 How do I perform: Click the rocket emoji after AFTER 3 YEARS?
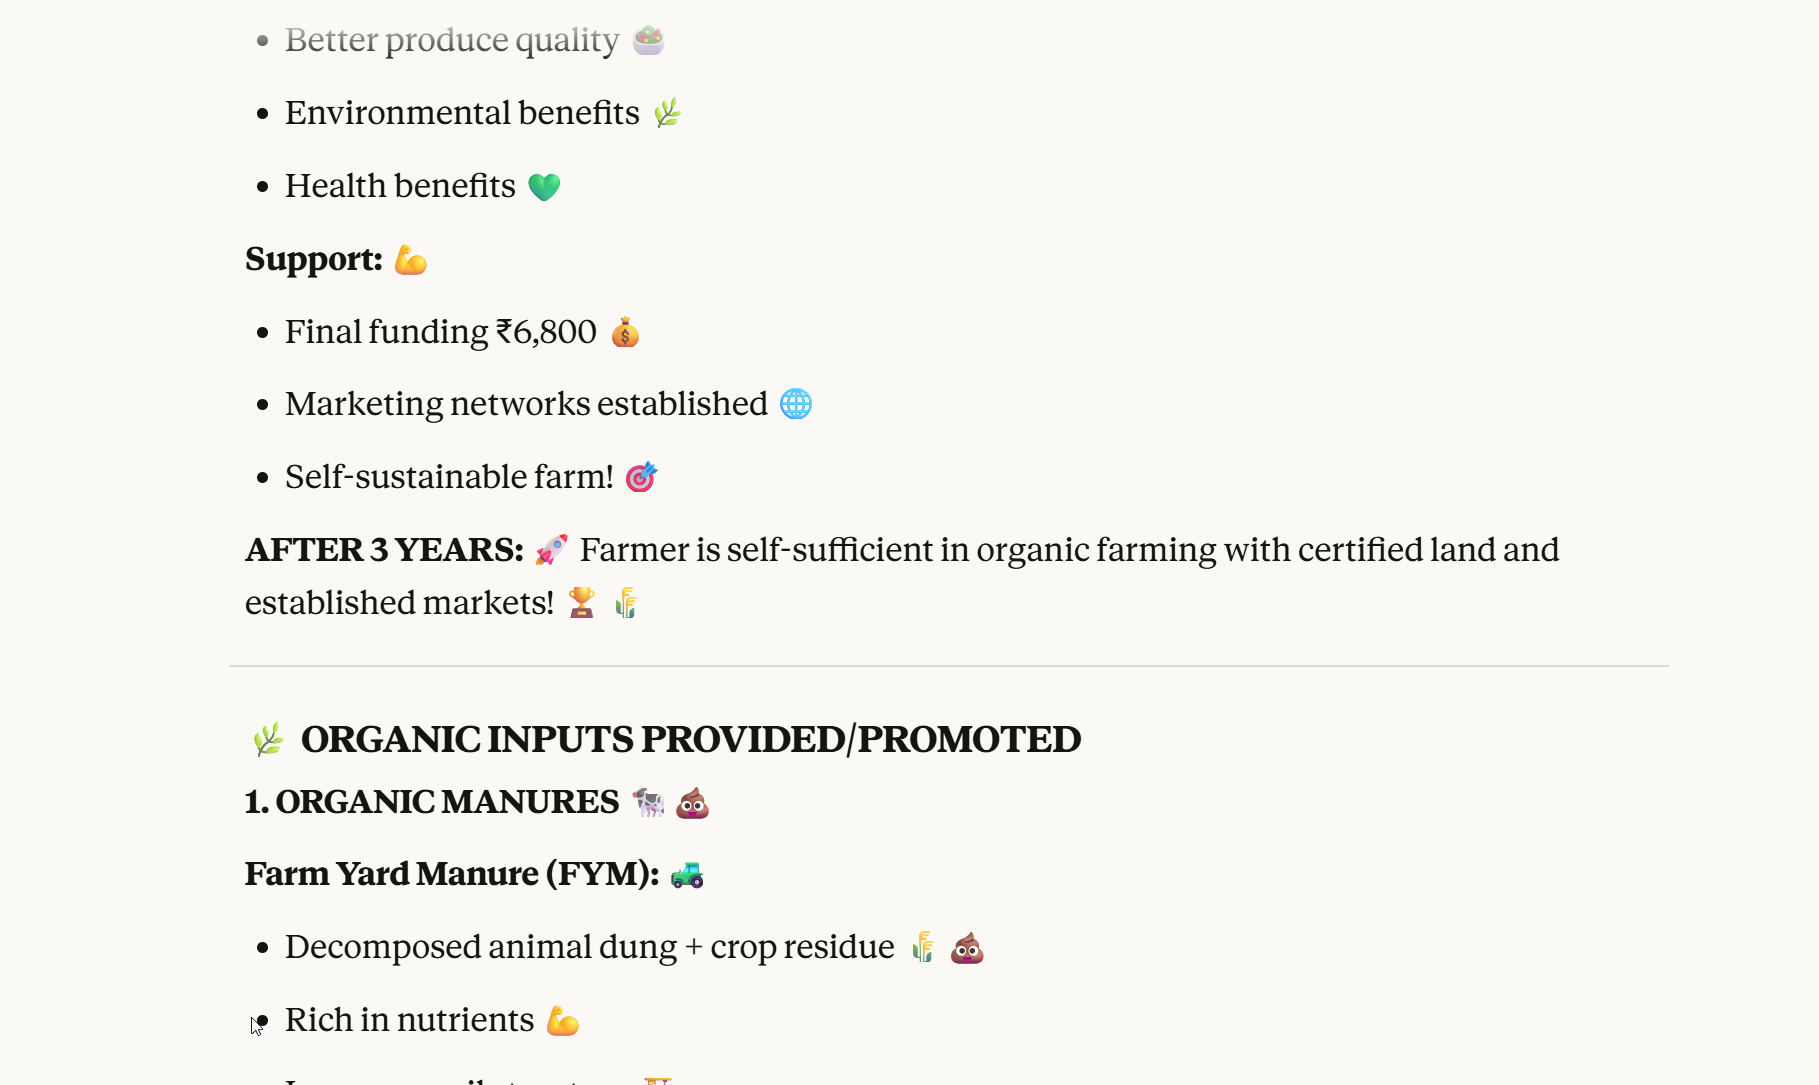551,550
